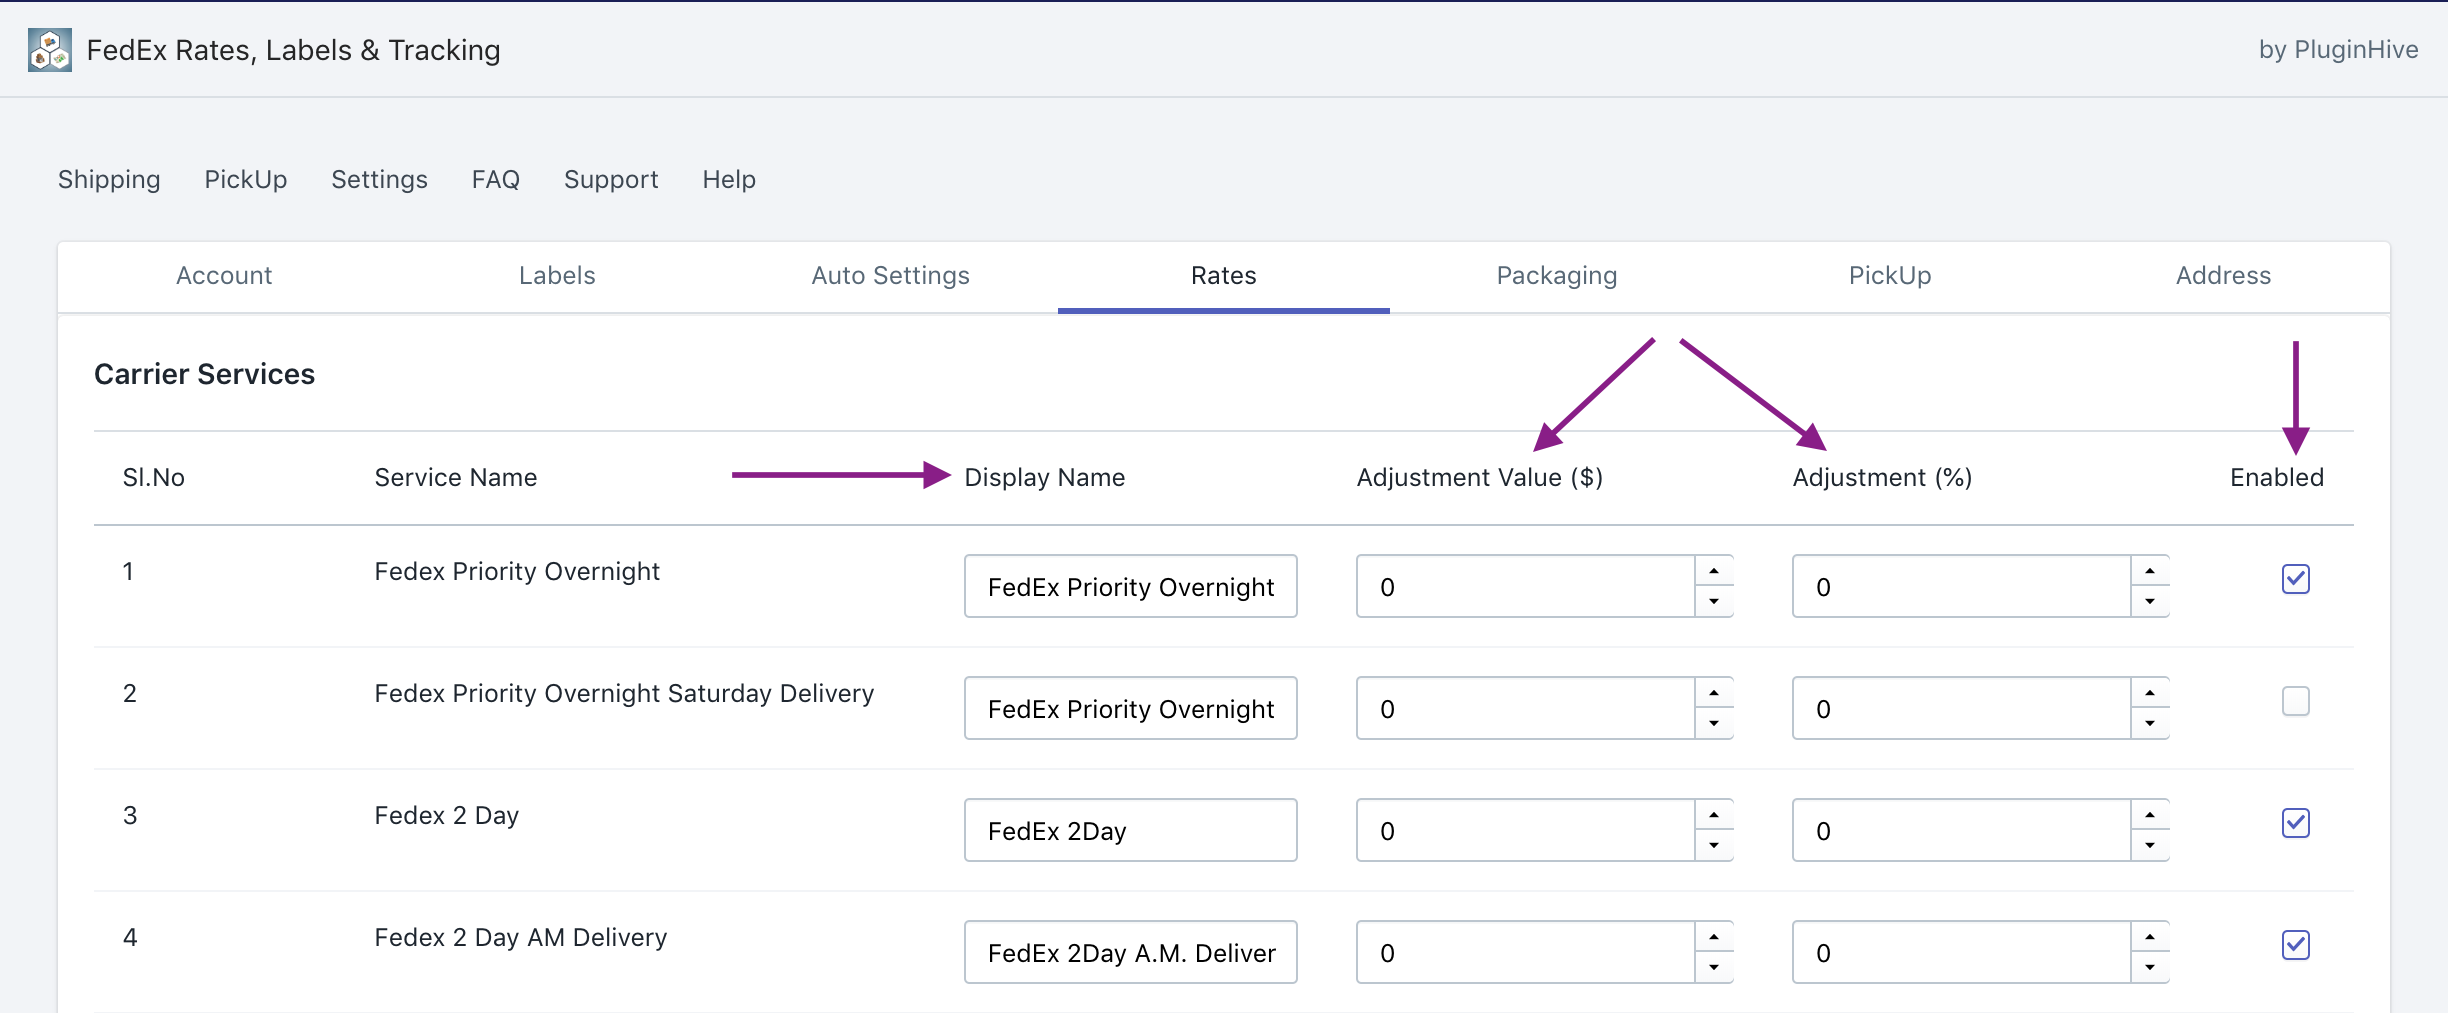Switch to the Account tab
This screenshot has width=2448, height=1013.
(x=224, y=276)
